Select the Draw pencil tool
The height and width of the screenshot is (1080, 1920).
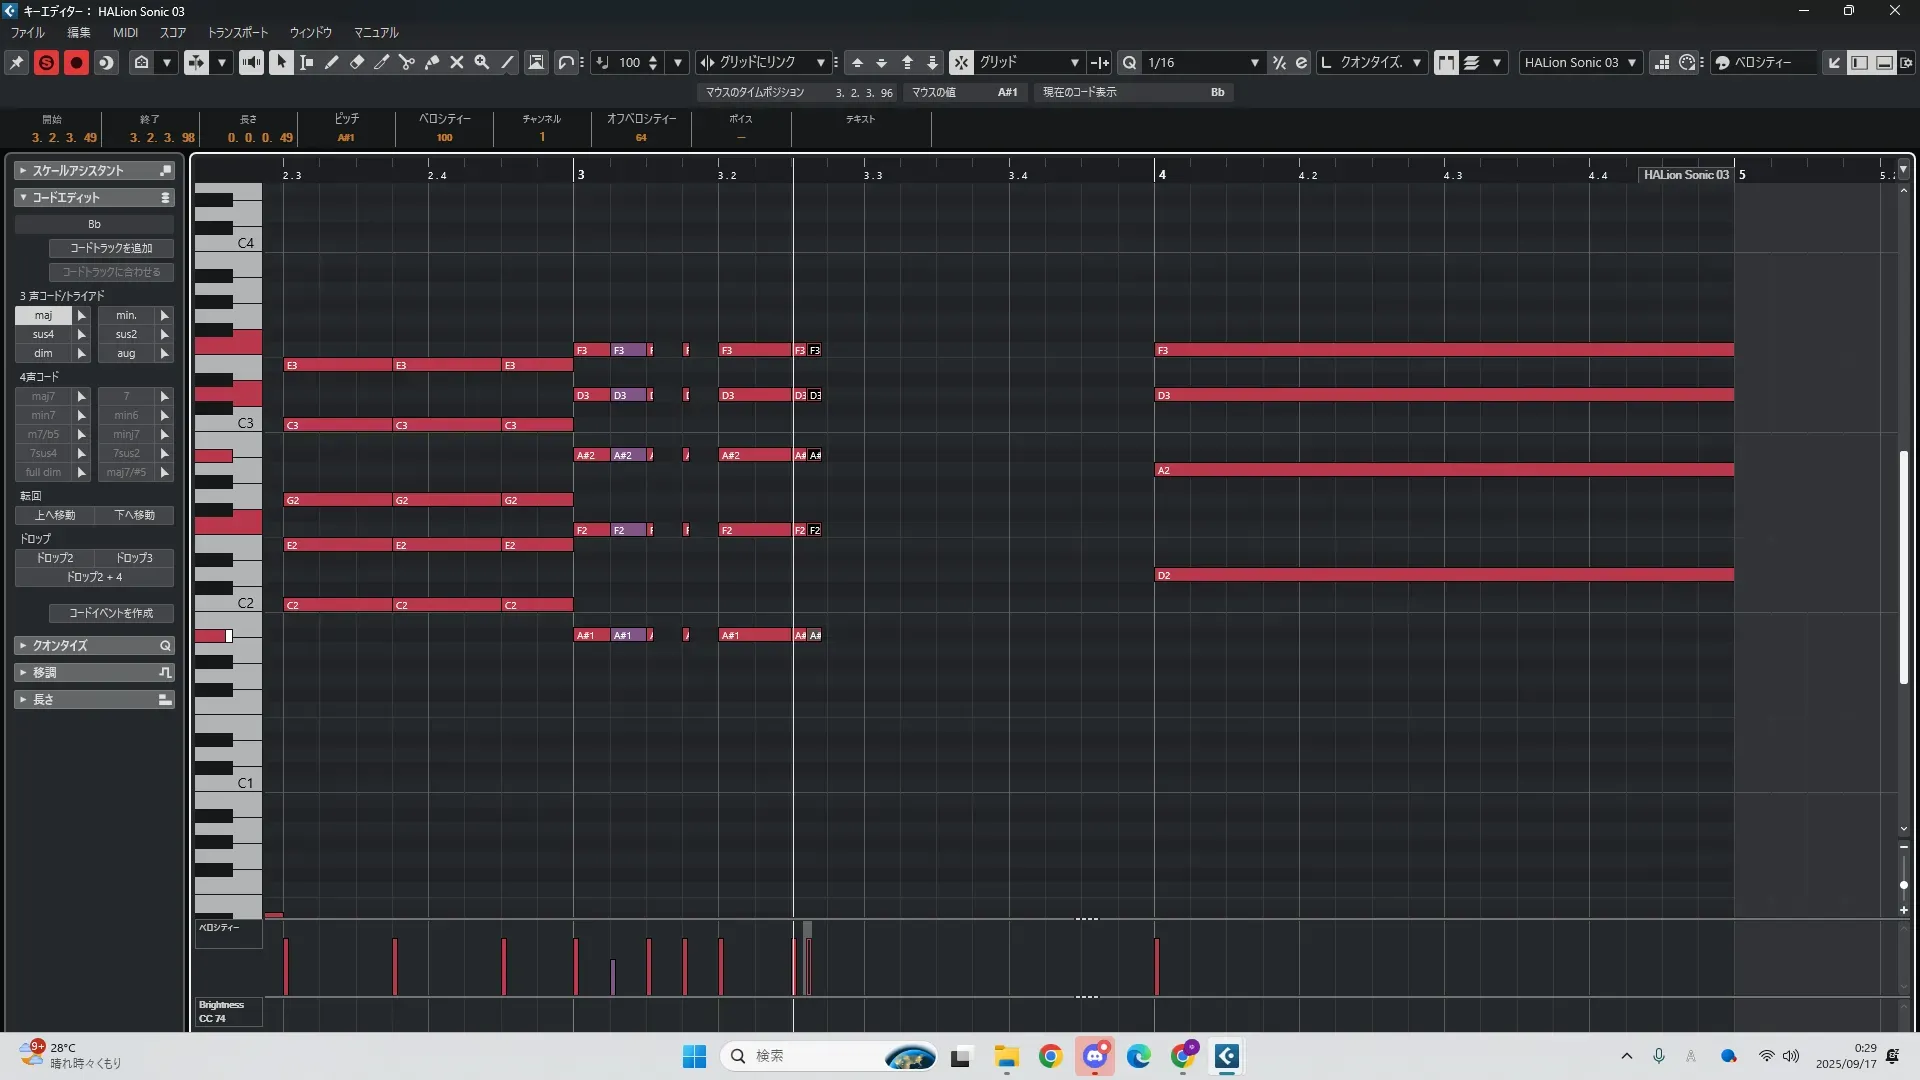pos(332,62)
